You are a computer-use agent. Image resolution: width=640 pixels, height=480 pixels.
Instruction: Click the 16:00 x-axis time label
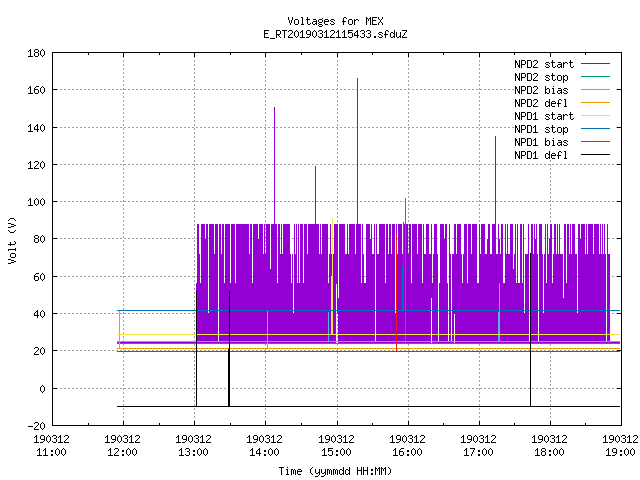tap(407, 452)
